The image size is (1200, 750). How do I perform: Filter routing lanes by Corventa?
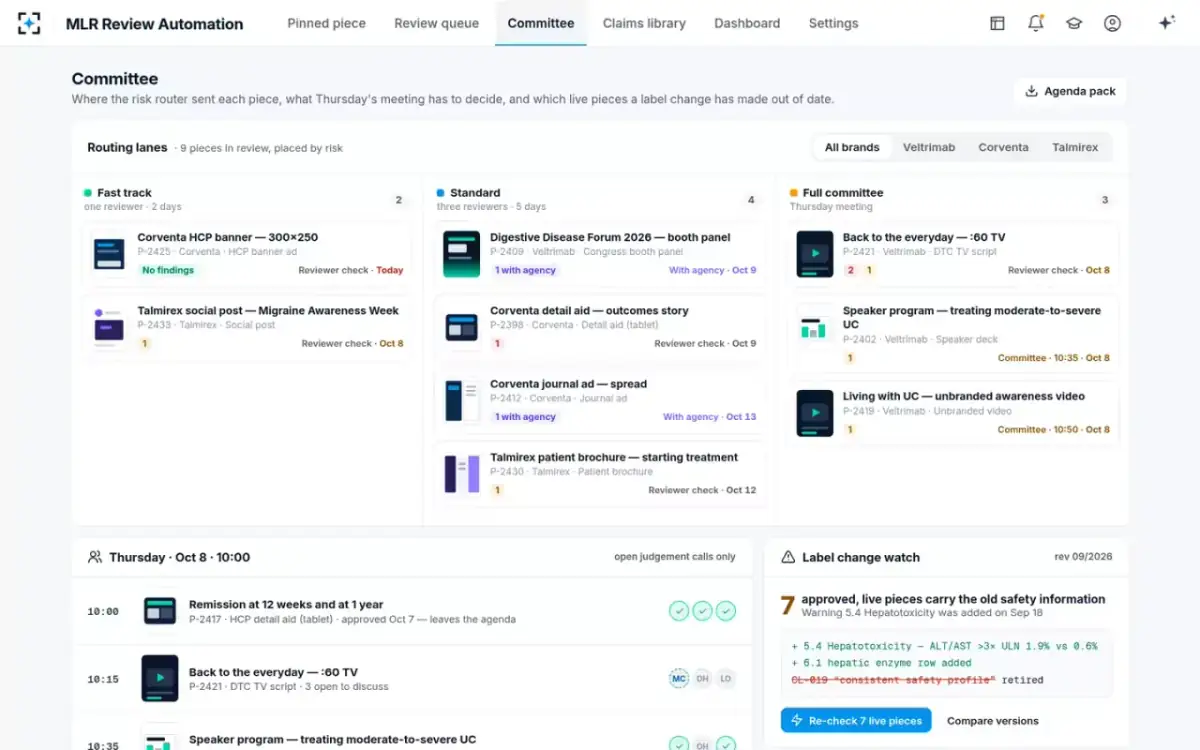[x=1003, y=147]
